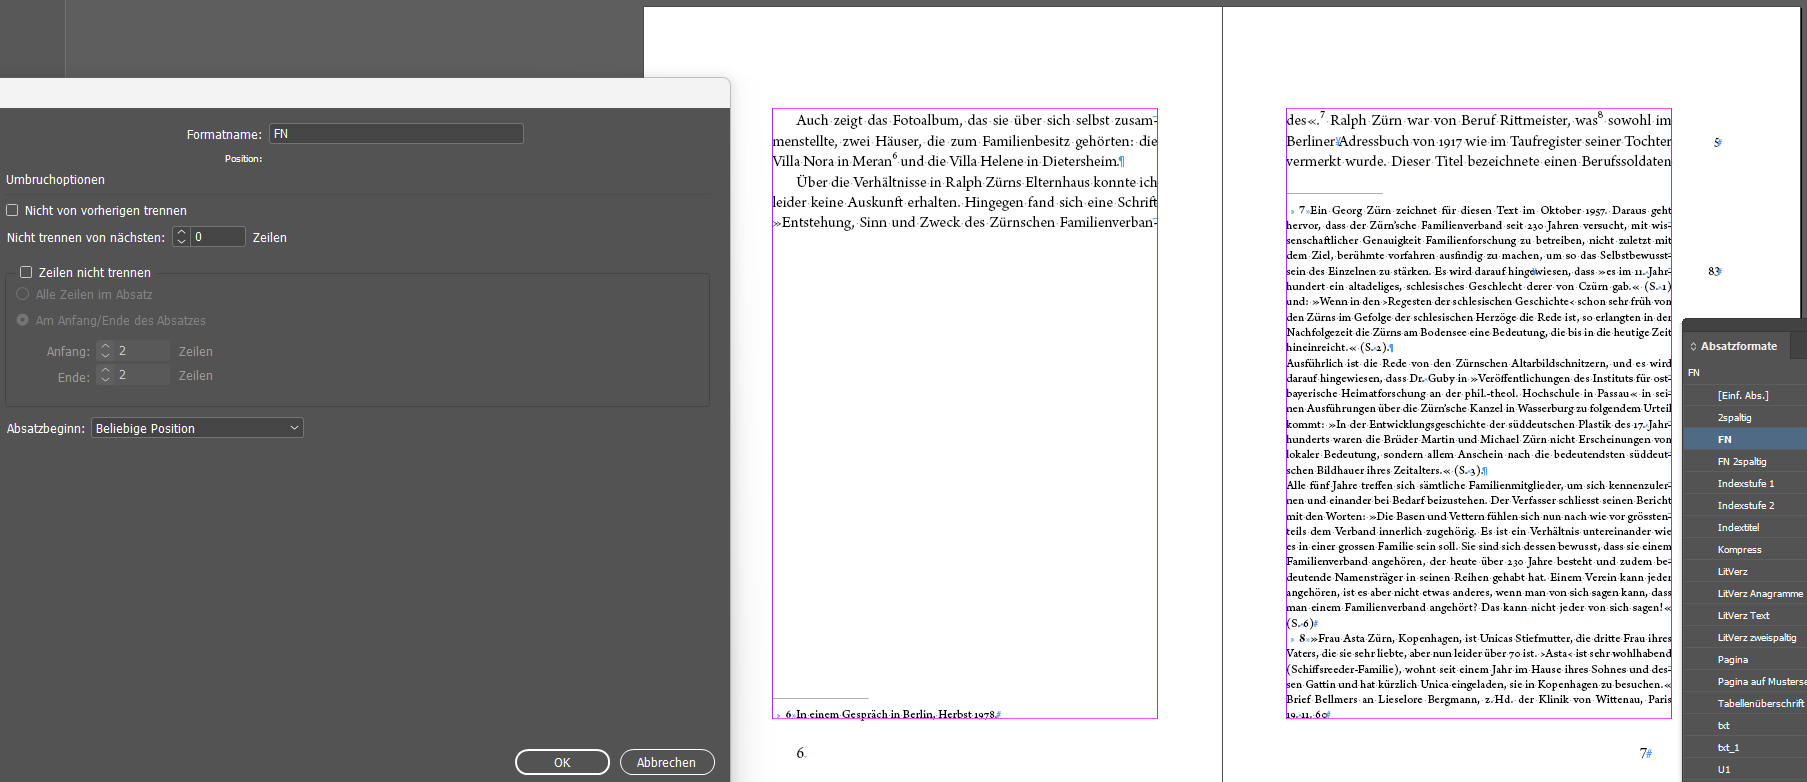Select the 'LitVerz Text' style

coord(1745,615)
